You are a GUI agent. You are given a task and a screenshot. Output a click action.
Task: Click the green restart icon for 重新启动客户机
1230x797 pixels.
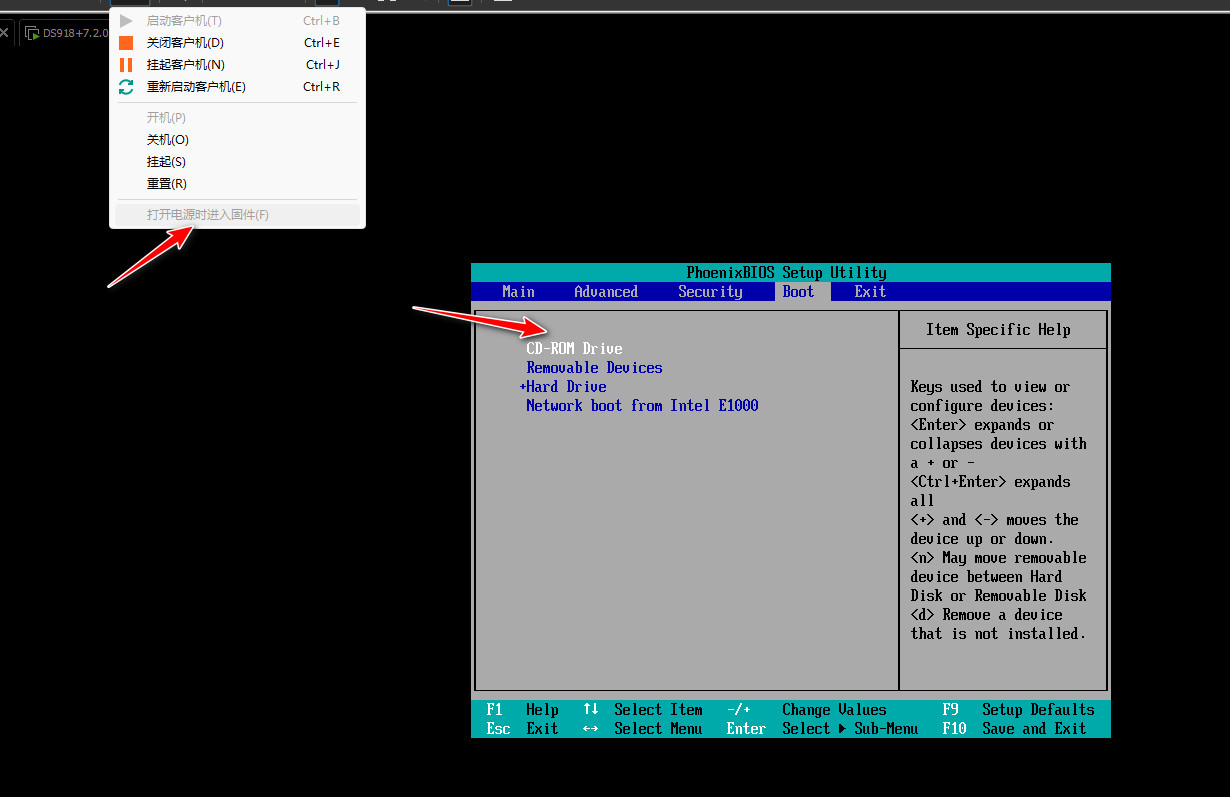[126, 87]
